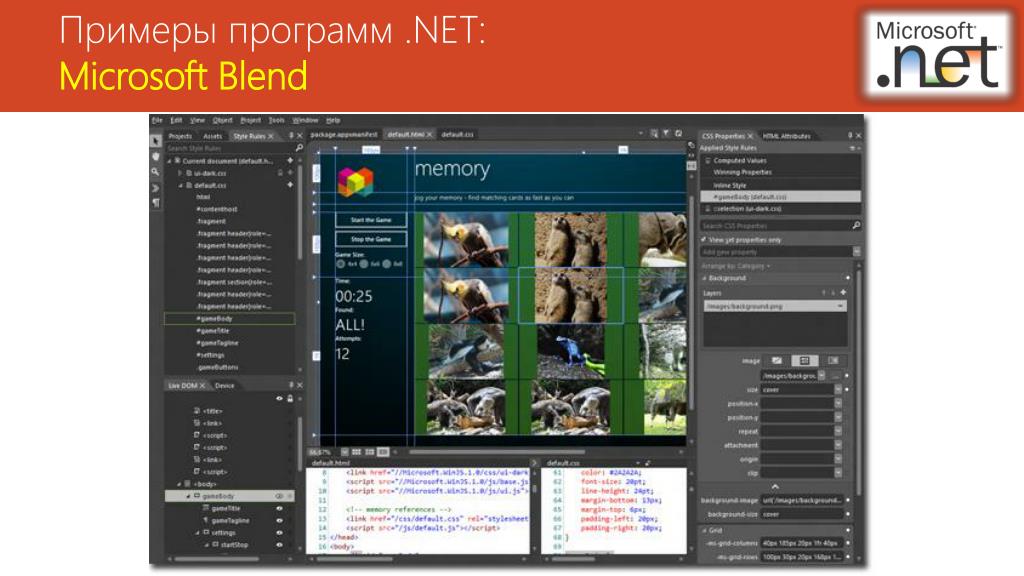This screenshot has width=1024, height=576.
Task: Click the browse ellipsis button for image path
Action: (x=835, y=376)
